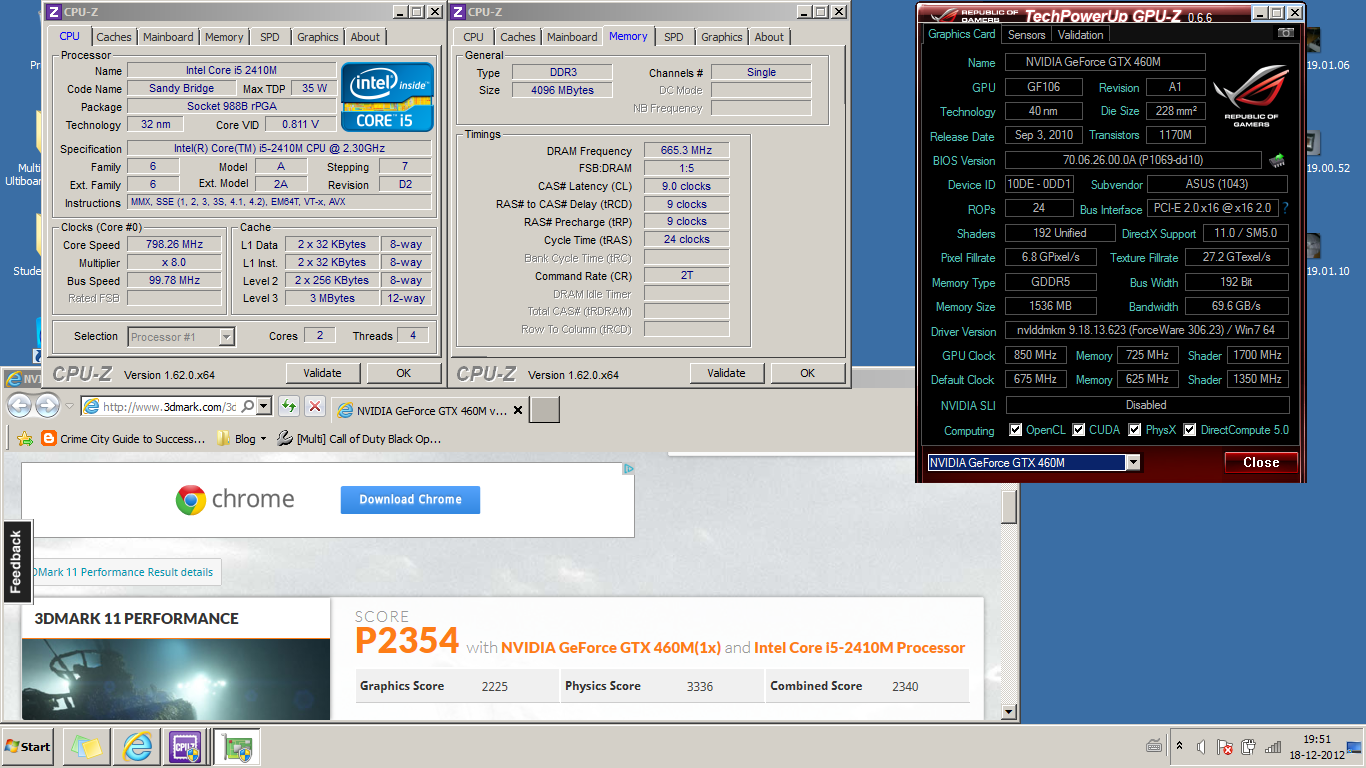Viewport: 1366px width, 768px height.
Task: Click the Feedback side tab
Action: click(x=16, y=561)
